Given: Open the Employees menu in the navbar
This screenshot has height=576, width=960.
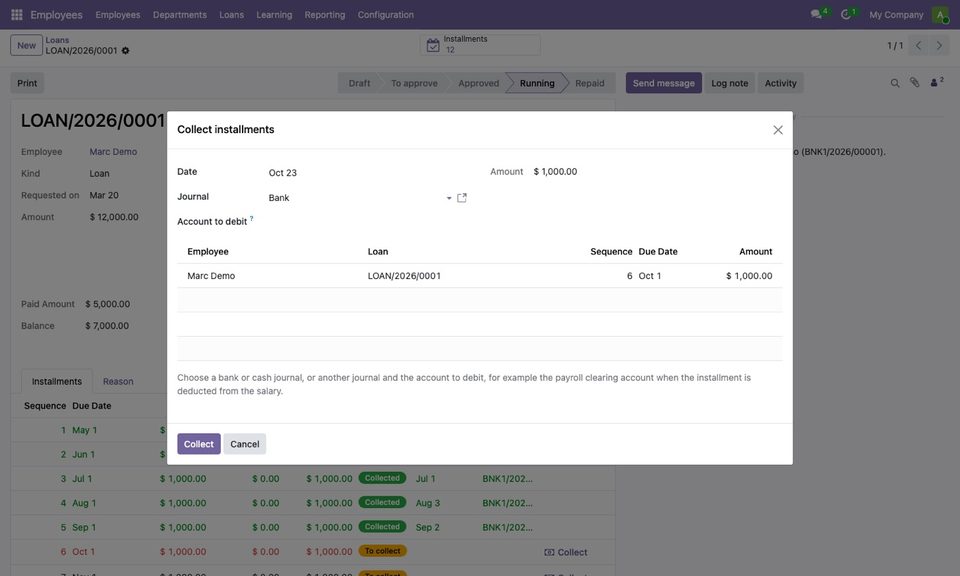Looking at the screenshot, I should 118,15.
